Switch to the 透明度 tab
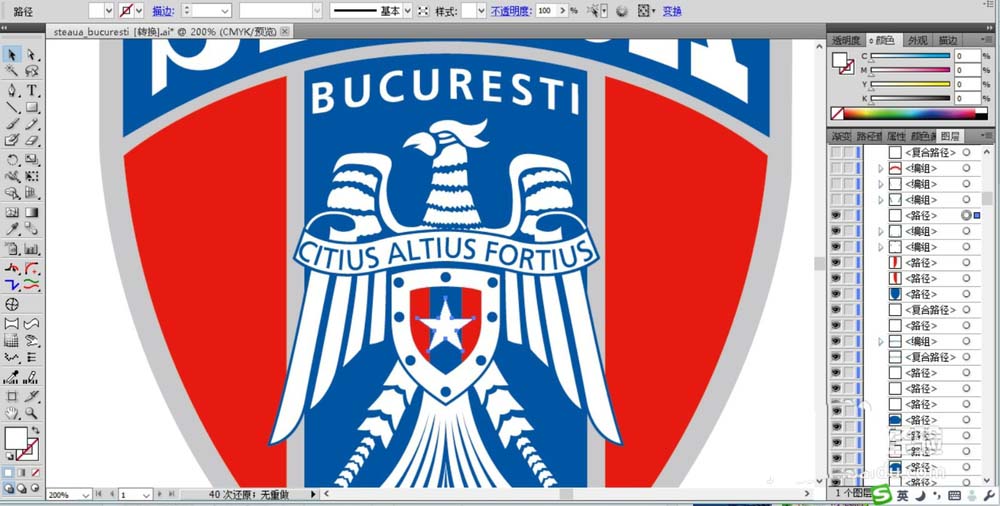The width and height of the screenshot is (1000, 506). pyautogui.click(x=846, y=40)
